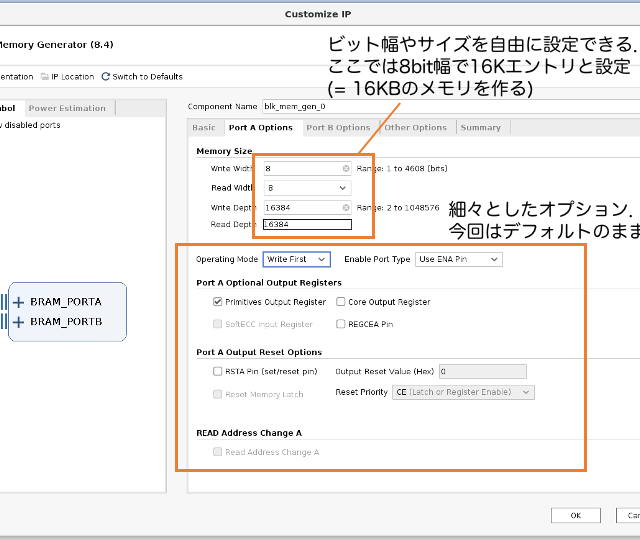
Task: Enable Core Output Register checkbox
Action: click(341, 301)
